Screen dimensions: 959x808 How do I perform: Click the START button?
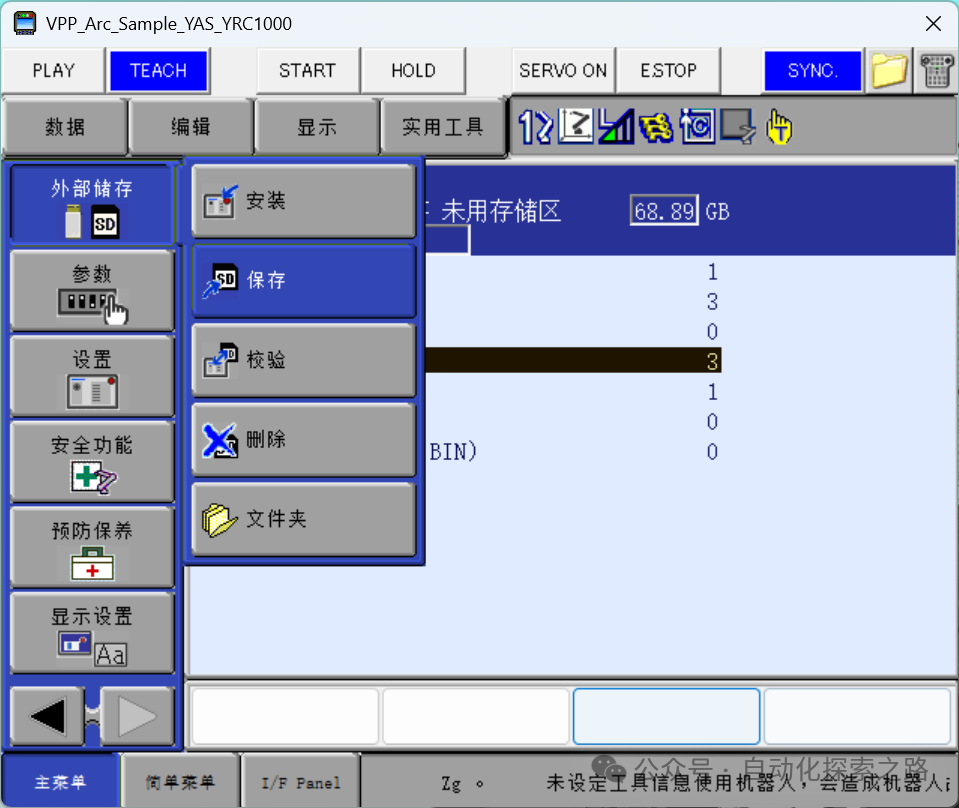tap(307, 70)
